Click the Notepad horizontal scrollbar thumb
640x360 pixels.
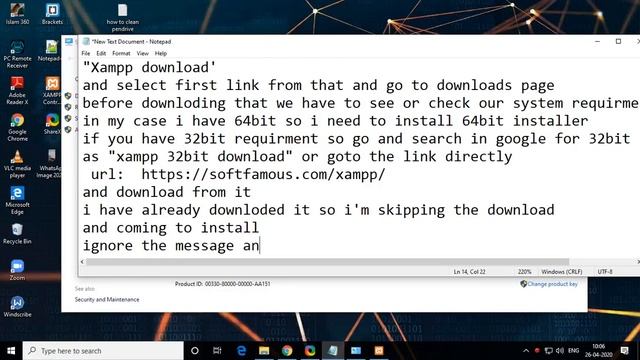pyautogui.click(x=327, y=262)
